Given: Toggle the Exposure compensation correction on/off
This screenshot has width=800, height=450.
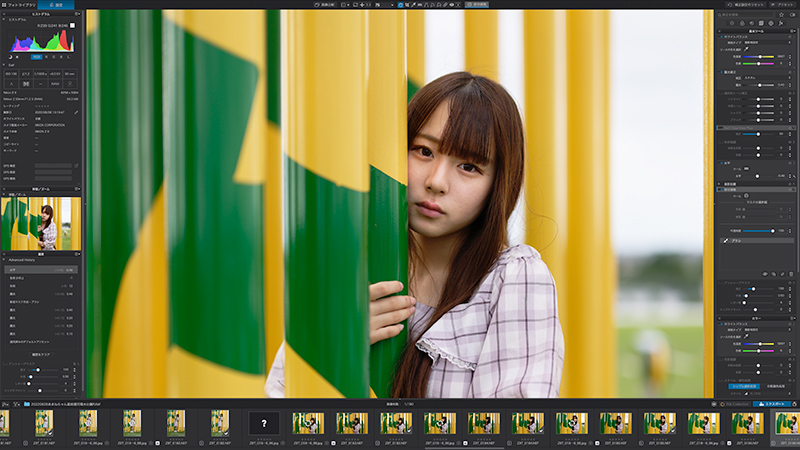Looking at the screenshot, I should (x=721, y=72).
